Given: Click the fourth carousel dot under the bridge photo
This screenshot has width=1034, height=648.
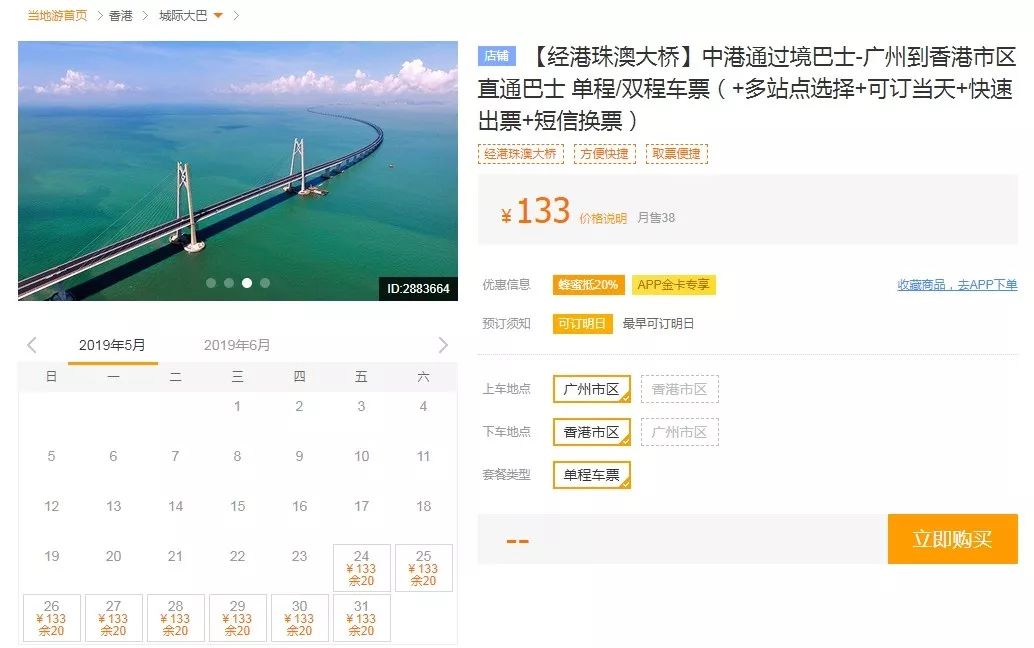Looking at the screenshot, I should (265, 283).
